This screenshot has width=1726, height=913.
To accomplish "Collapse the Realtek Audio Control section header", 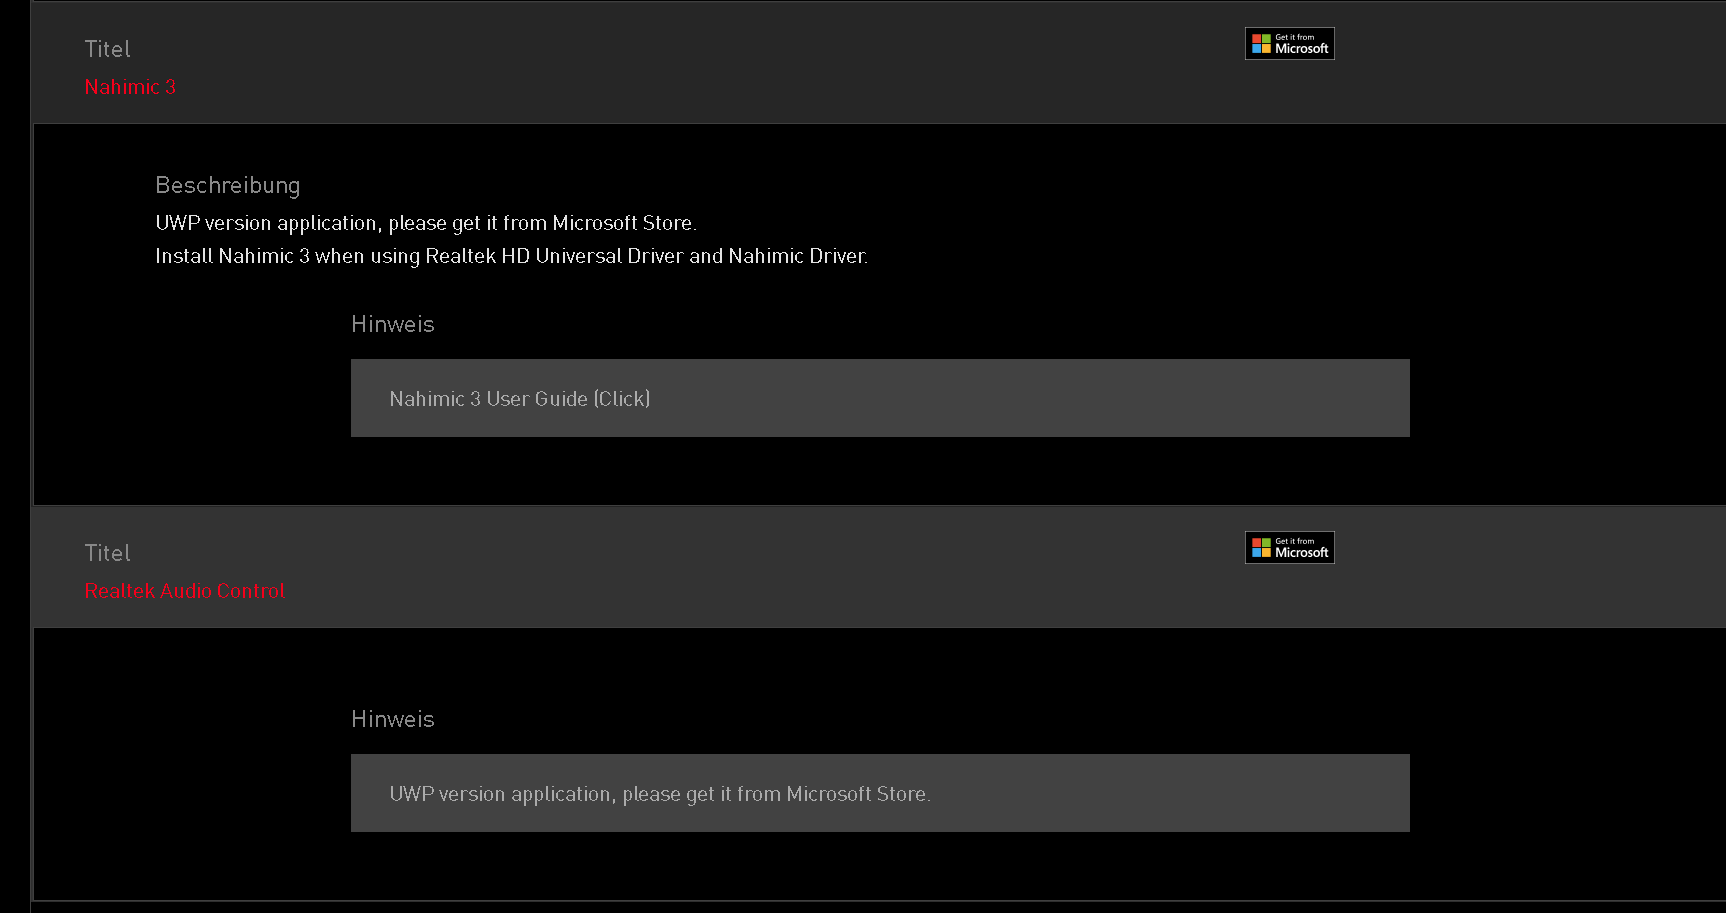I will tap(878, 567).
